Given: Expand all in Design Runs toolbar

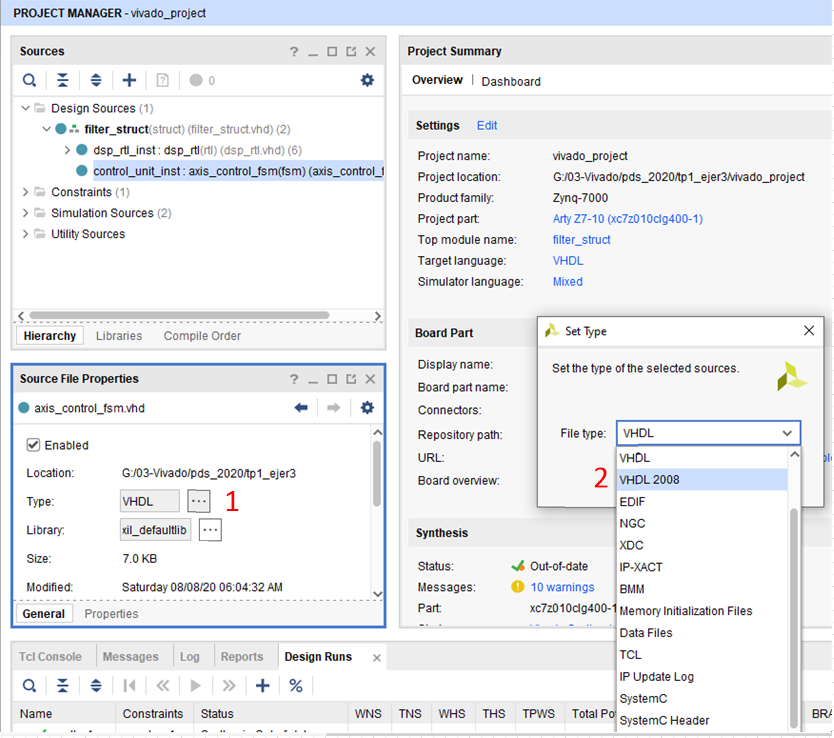Looking at the screenshot, I should pyautogui.click(x=96, y=685).
